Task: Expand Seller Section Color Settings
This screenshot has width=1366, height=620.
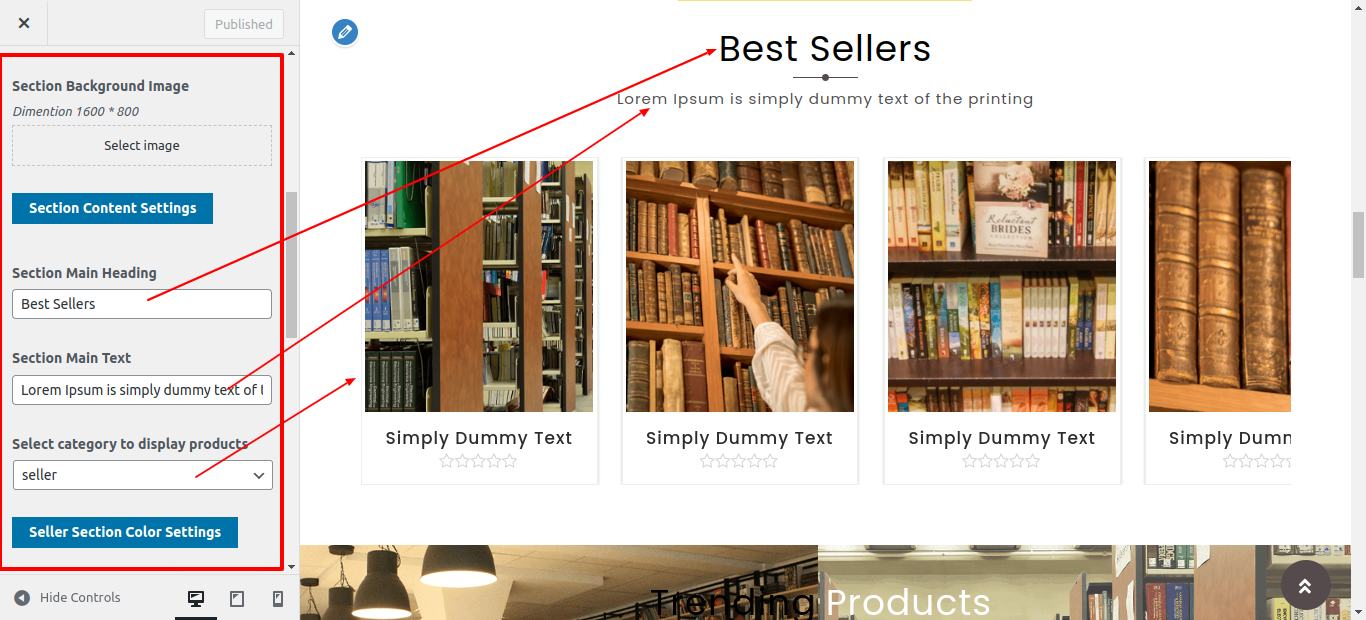Action: click(125, 532)
